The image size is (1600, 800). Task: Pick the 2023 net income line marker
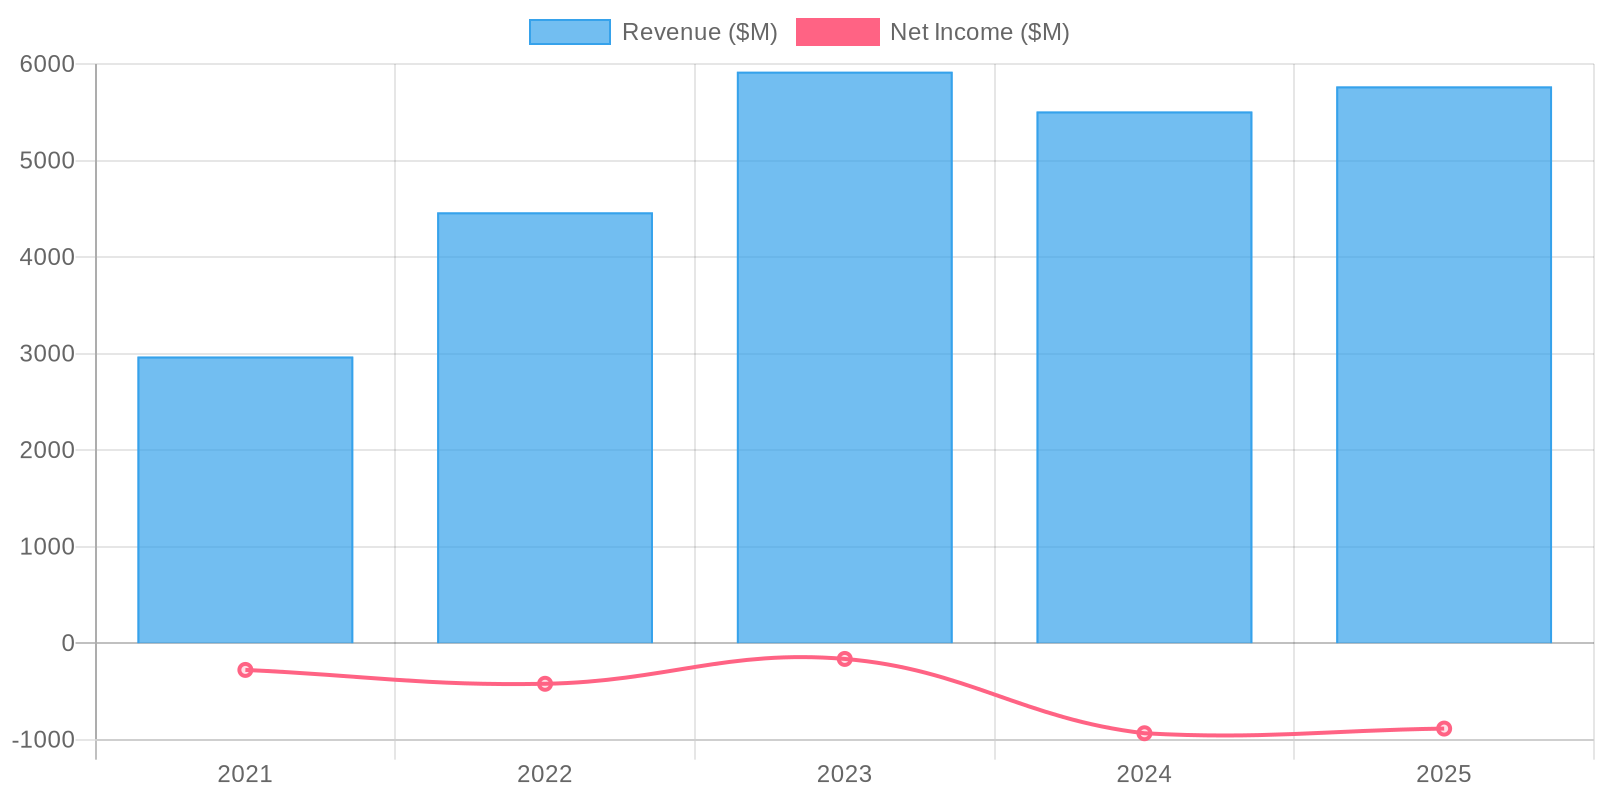coord(845,659)
